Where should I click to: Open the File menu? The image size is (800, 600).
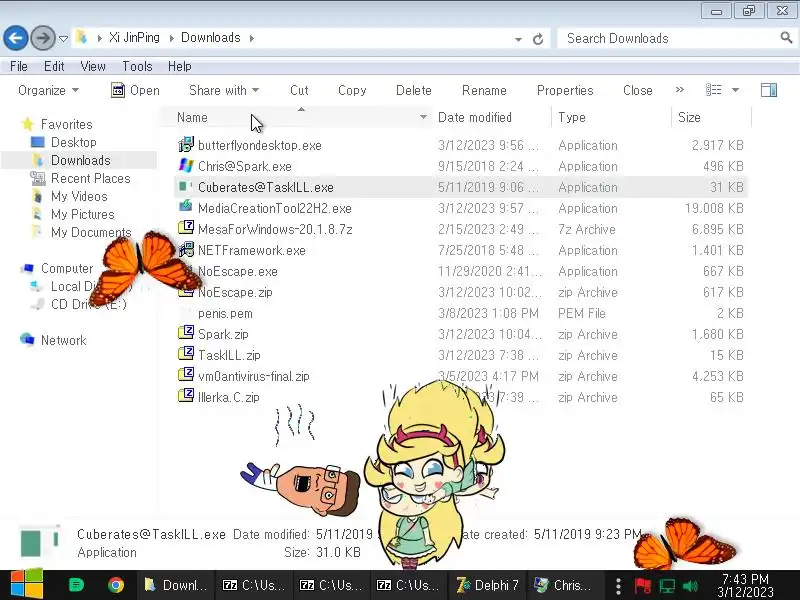coord(19,66)
